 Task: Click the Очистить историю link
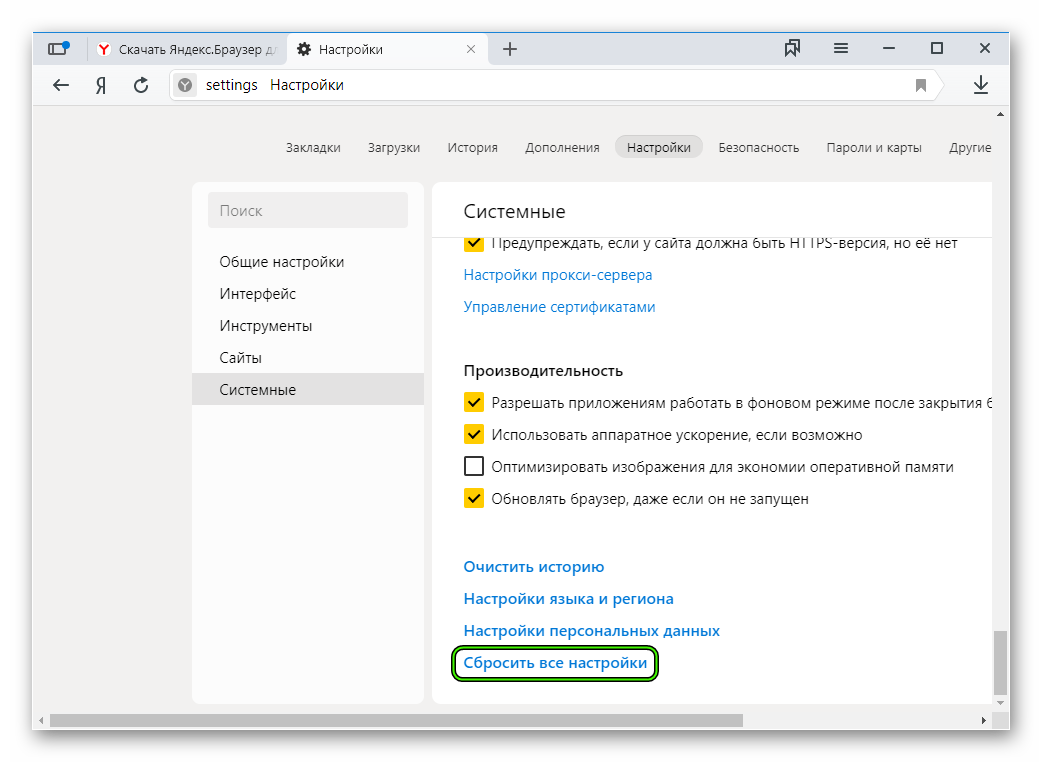(534, 567)
